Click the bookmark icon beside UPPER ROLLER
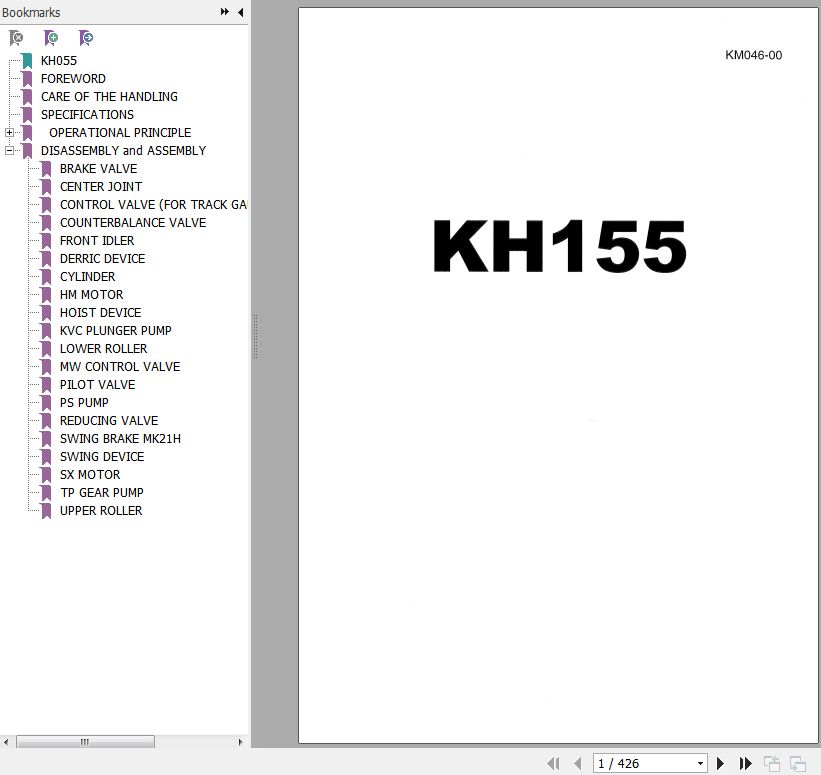 click(46, 511)
